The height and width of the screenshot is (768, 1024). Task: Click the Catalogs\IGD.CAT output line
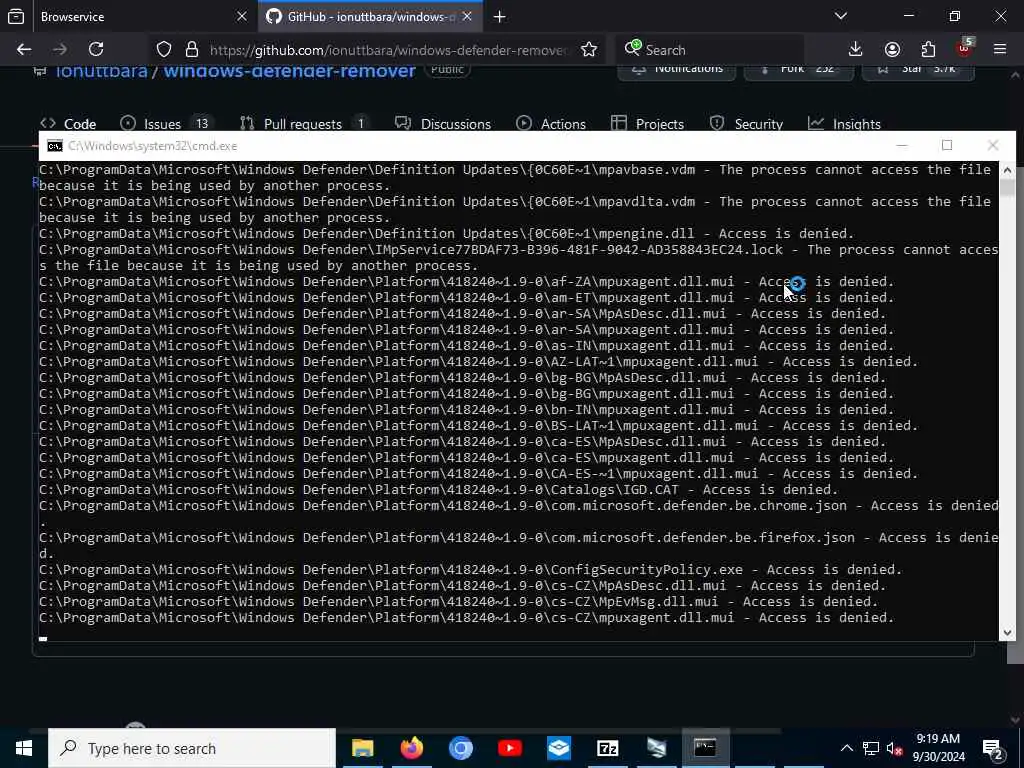(438, 490)
